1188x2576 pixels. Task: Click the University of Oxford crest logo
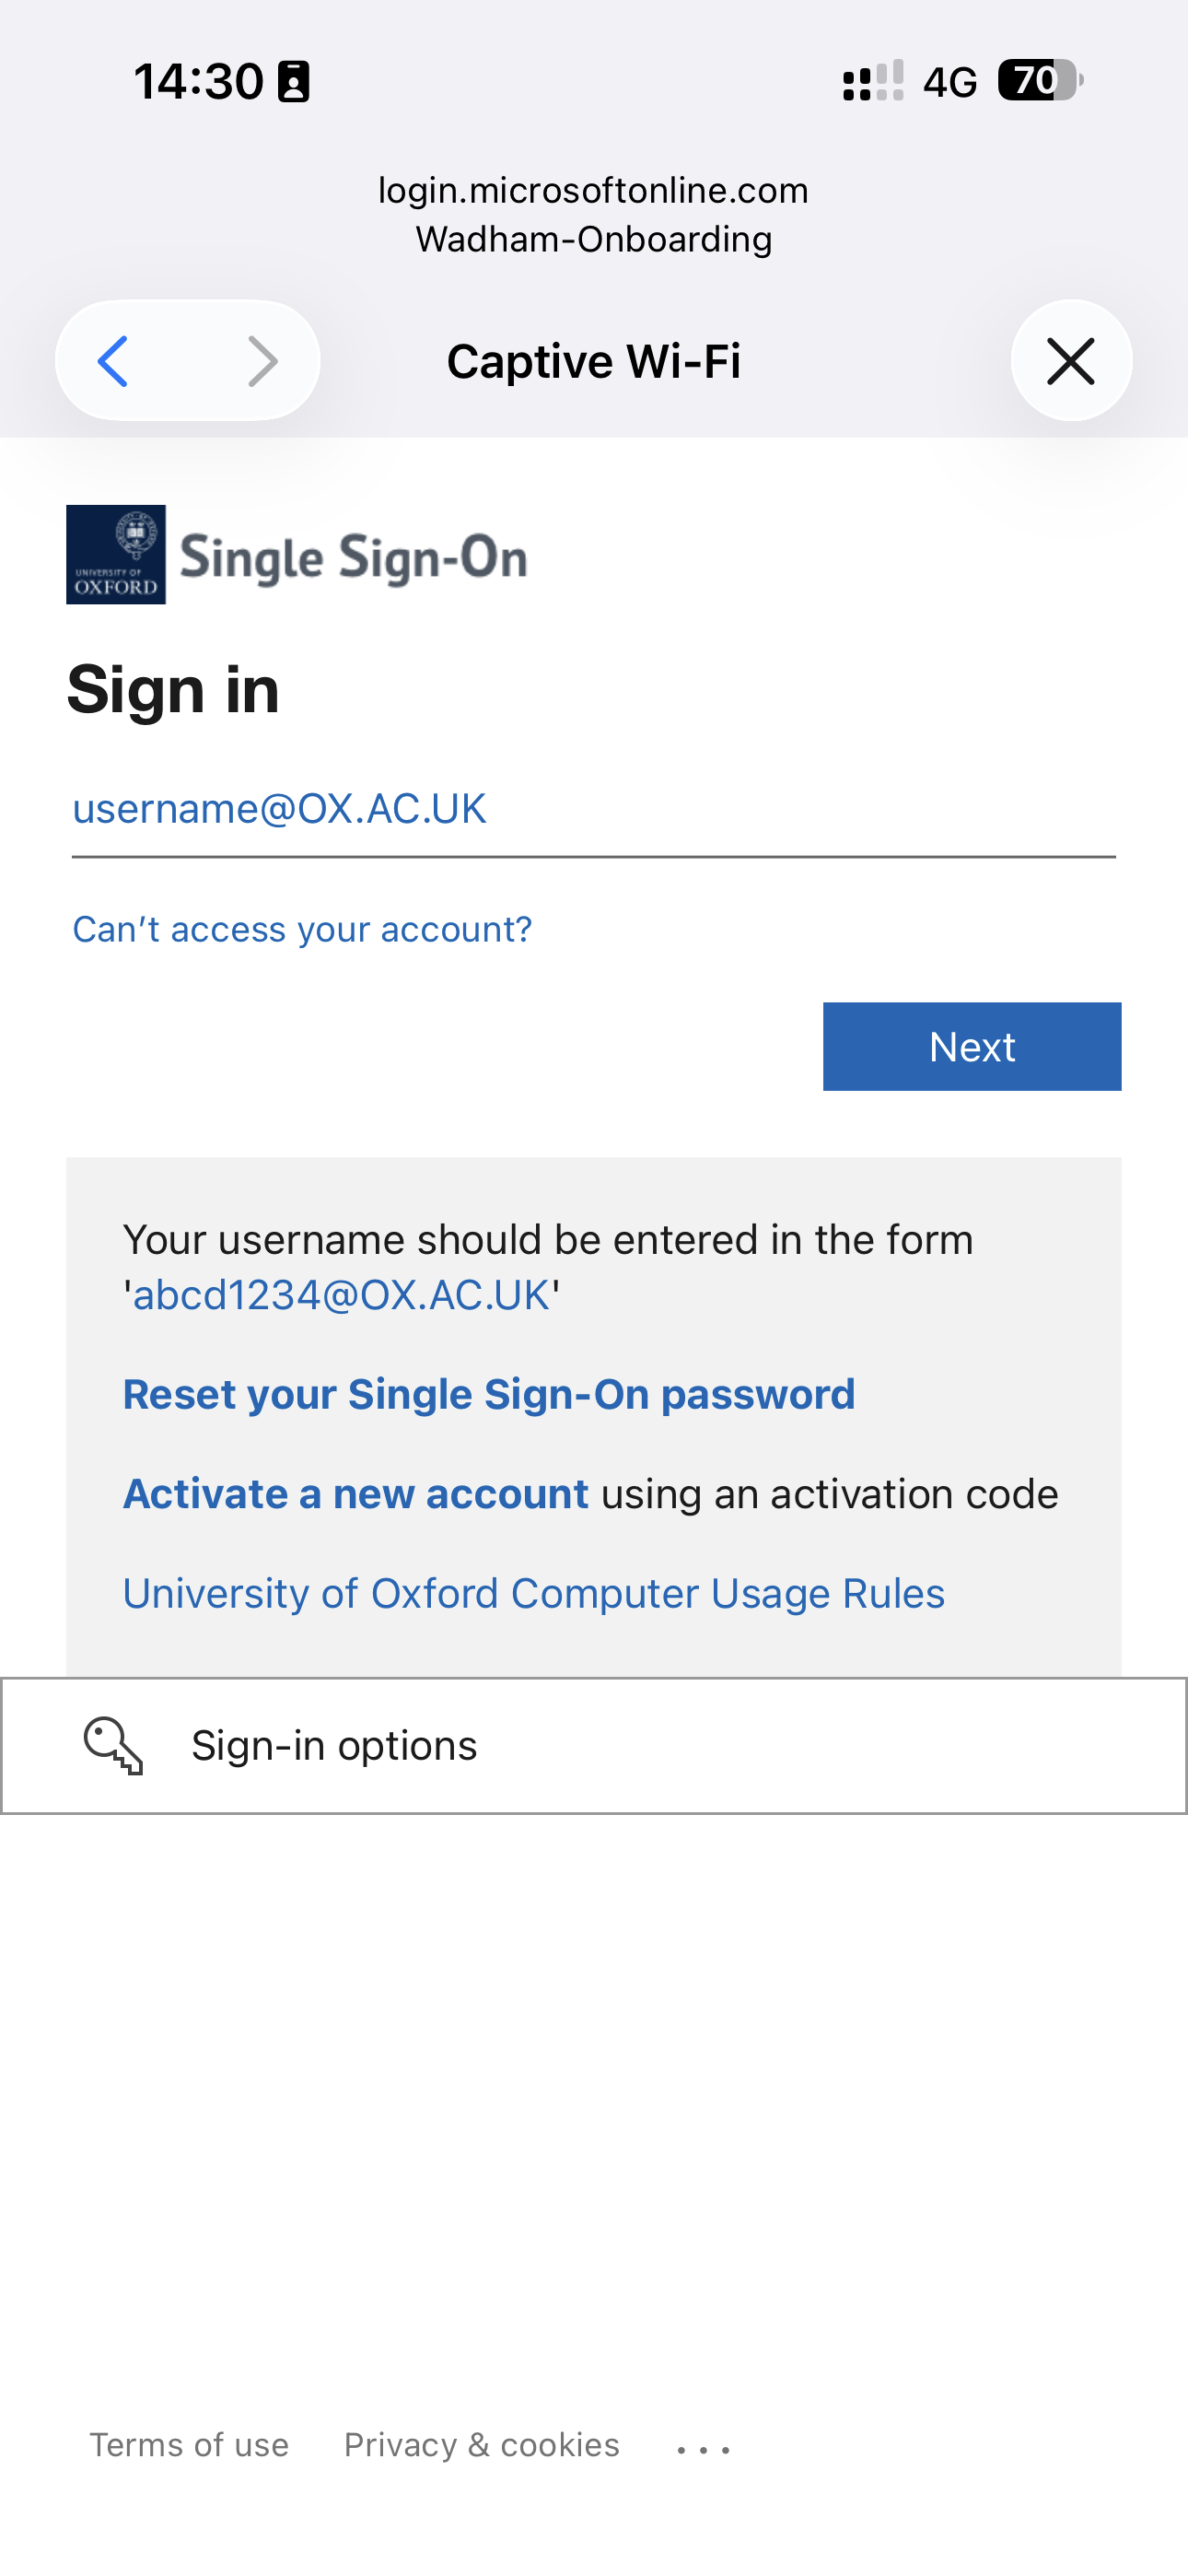pyautogui.click(x=115, y=556)
